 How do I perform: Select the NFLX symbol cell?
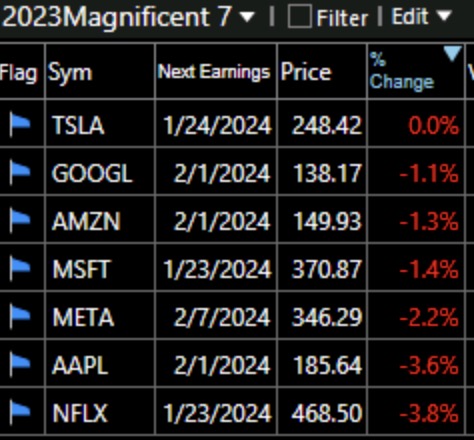(100, 412)
